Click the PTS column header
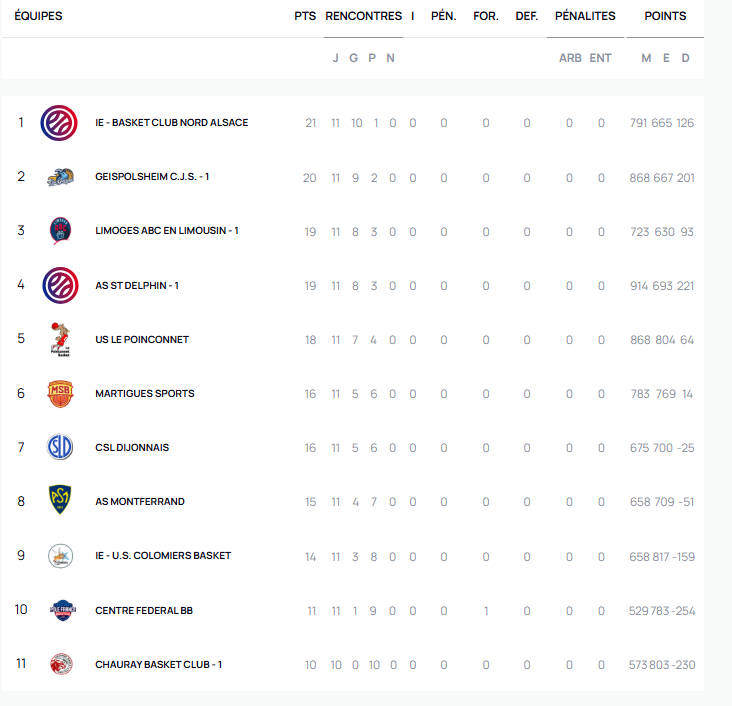Screen dimensions: 732x706 click(305, 16)
